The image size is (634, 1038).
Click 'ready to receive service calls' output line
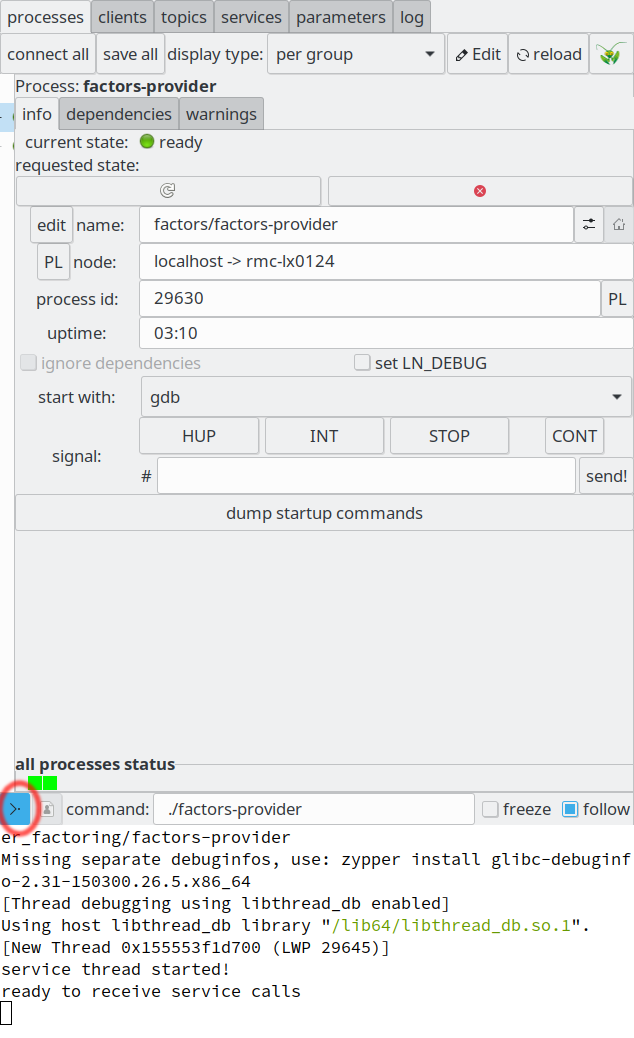tap(151, 992)
